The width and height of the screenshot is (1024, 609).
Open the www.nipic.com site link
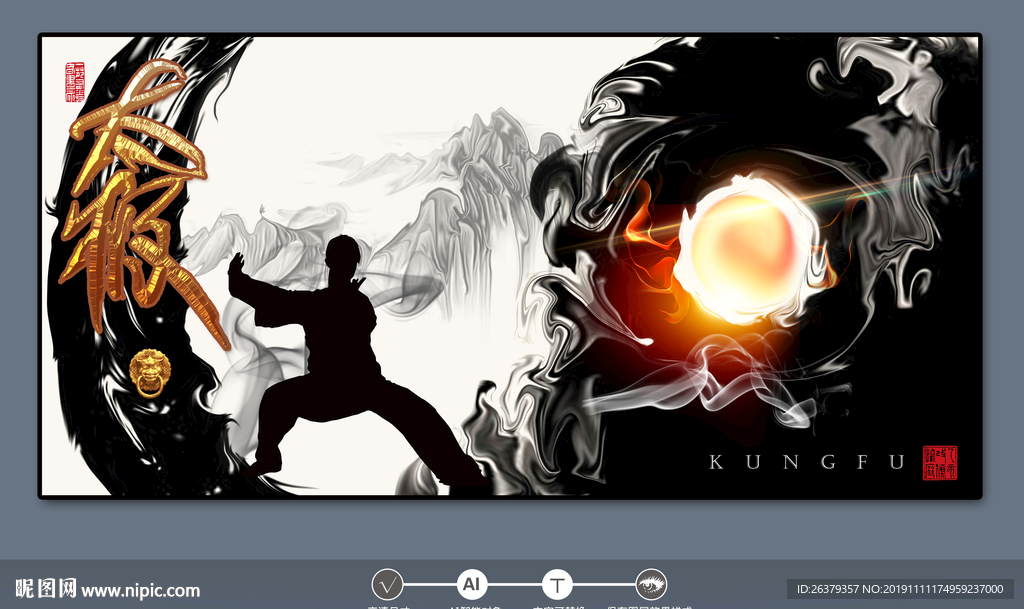coord(141,591)
